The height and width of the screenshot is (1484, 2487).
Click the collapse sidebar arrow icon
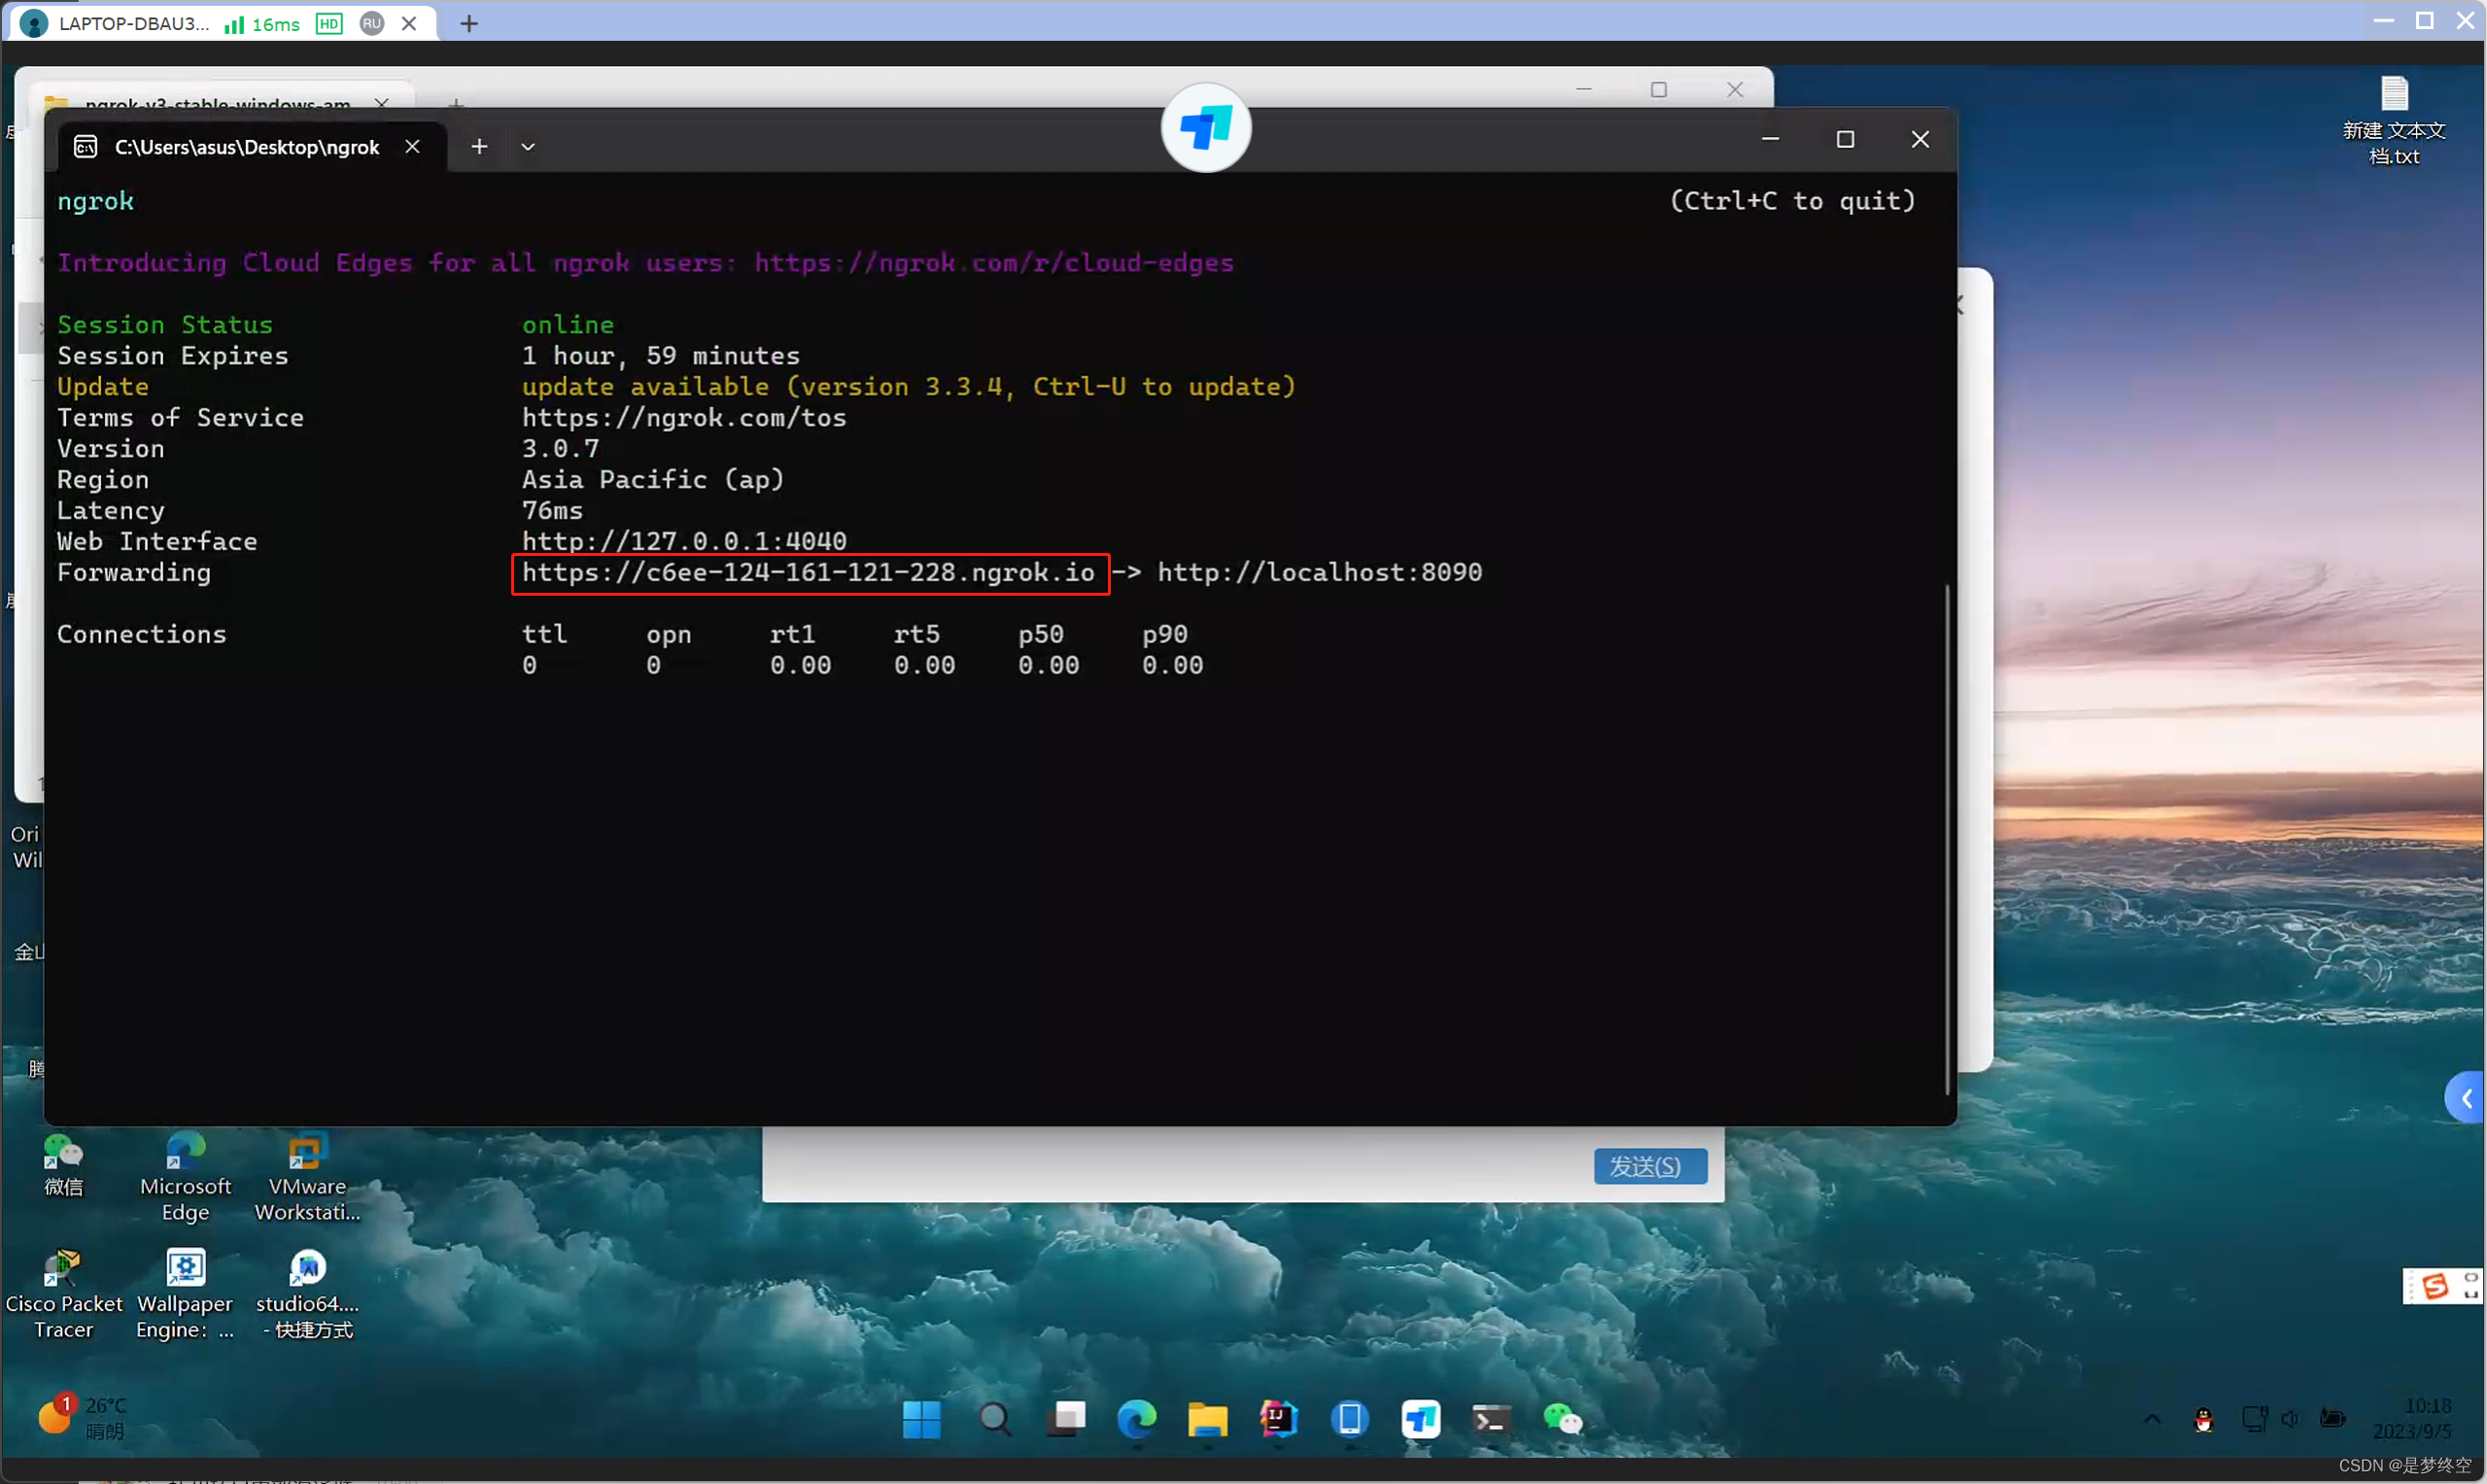click(2464, 1093)
